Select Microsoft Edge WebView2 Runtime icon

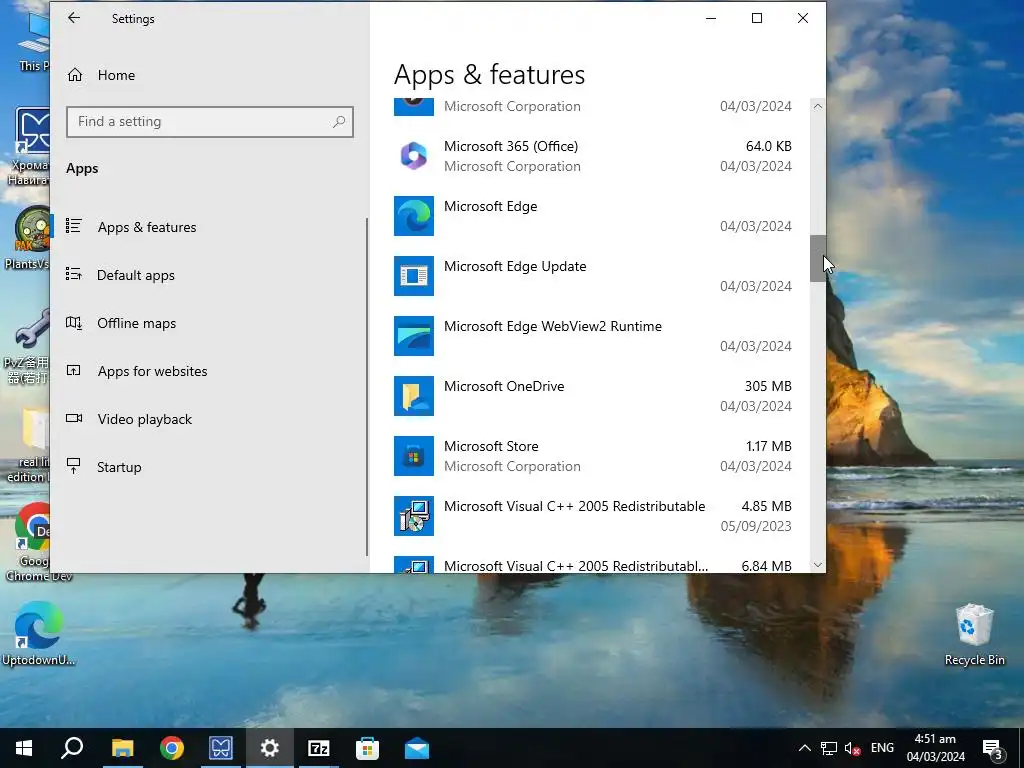[413, 336]
